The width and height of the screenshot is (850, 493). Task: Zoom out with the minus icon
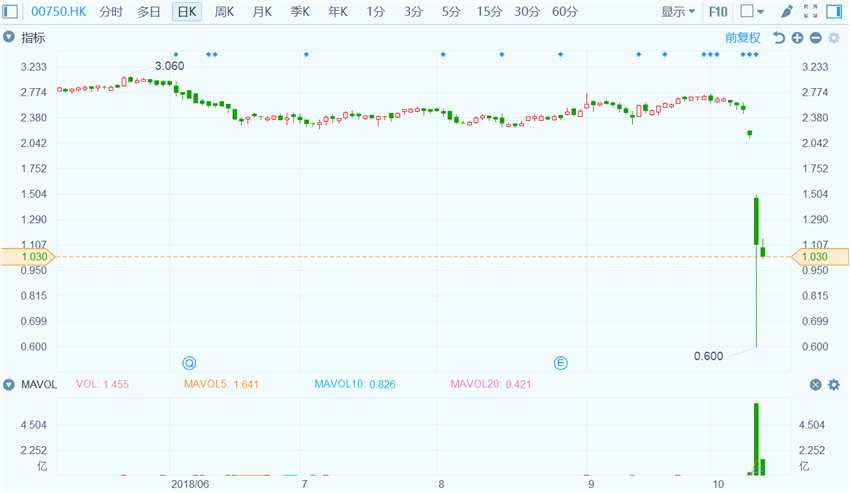tap(816, 37)
